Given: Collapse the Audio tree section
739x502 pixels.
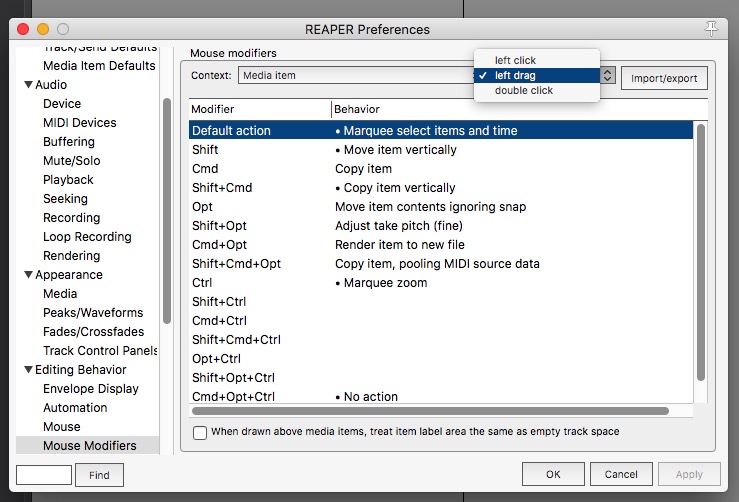Looking at the screenshot, I should (x=28, y=85).
